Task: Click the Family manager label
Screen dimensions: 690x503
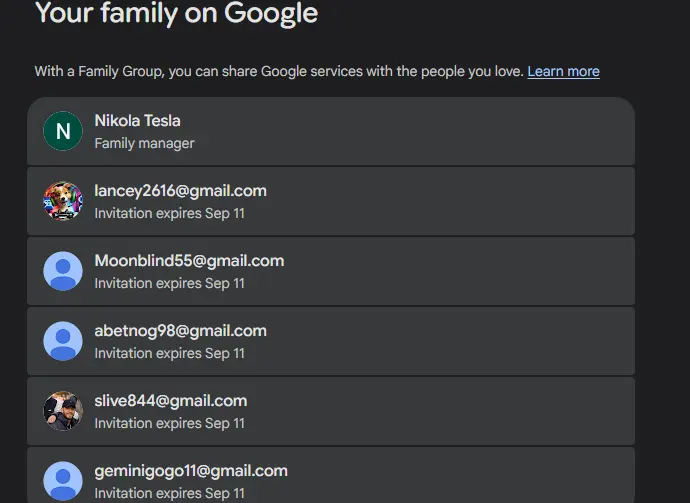Action: tap(144, 143)
